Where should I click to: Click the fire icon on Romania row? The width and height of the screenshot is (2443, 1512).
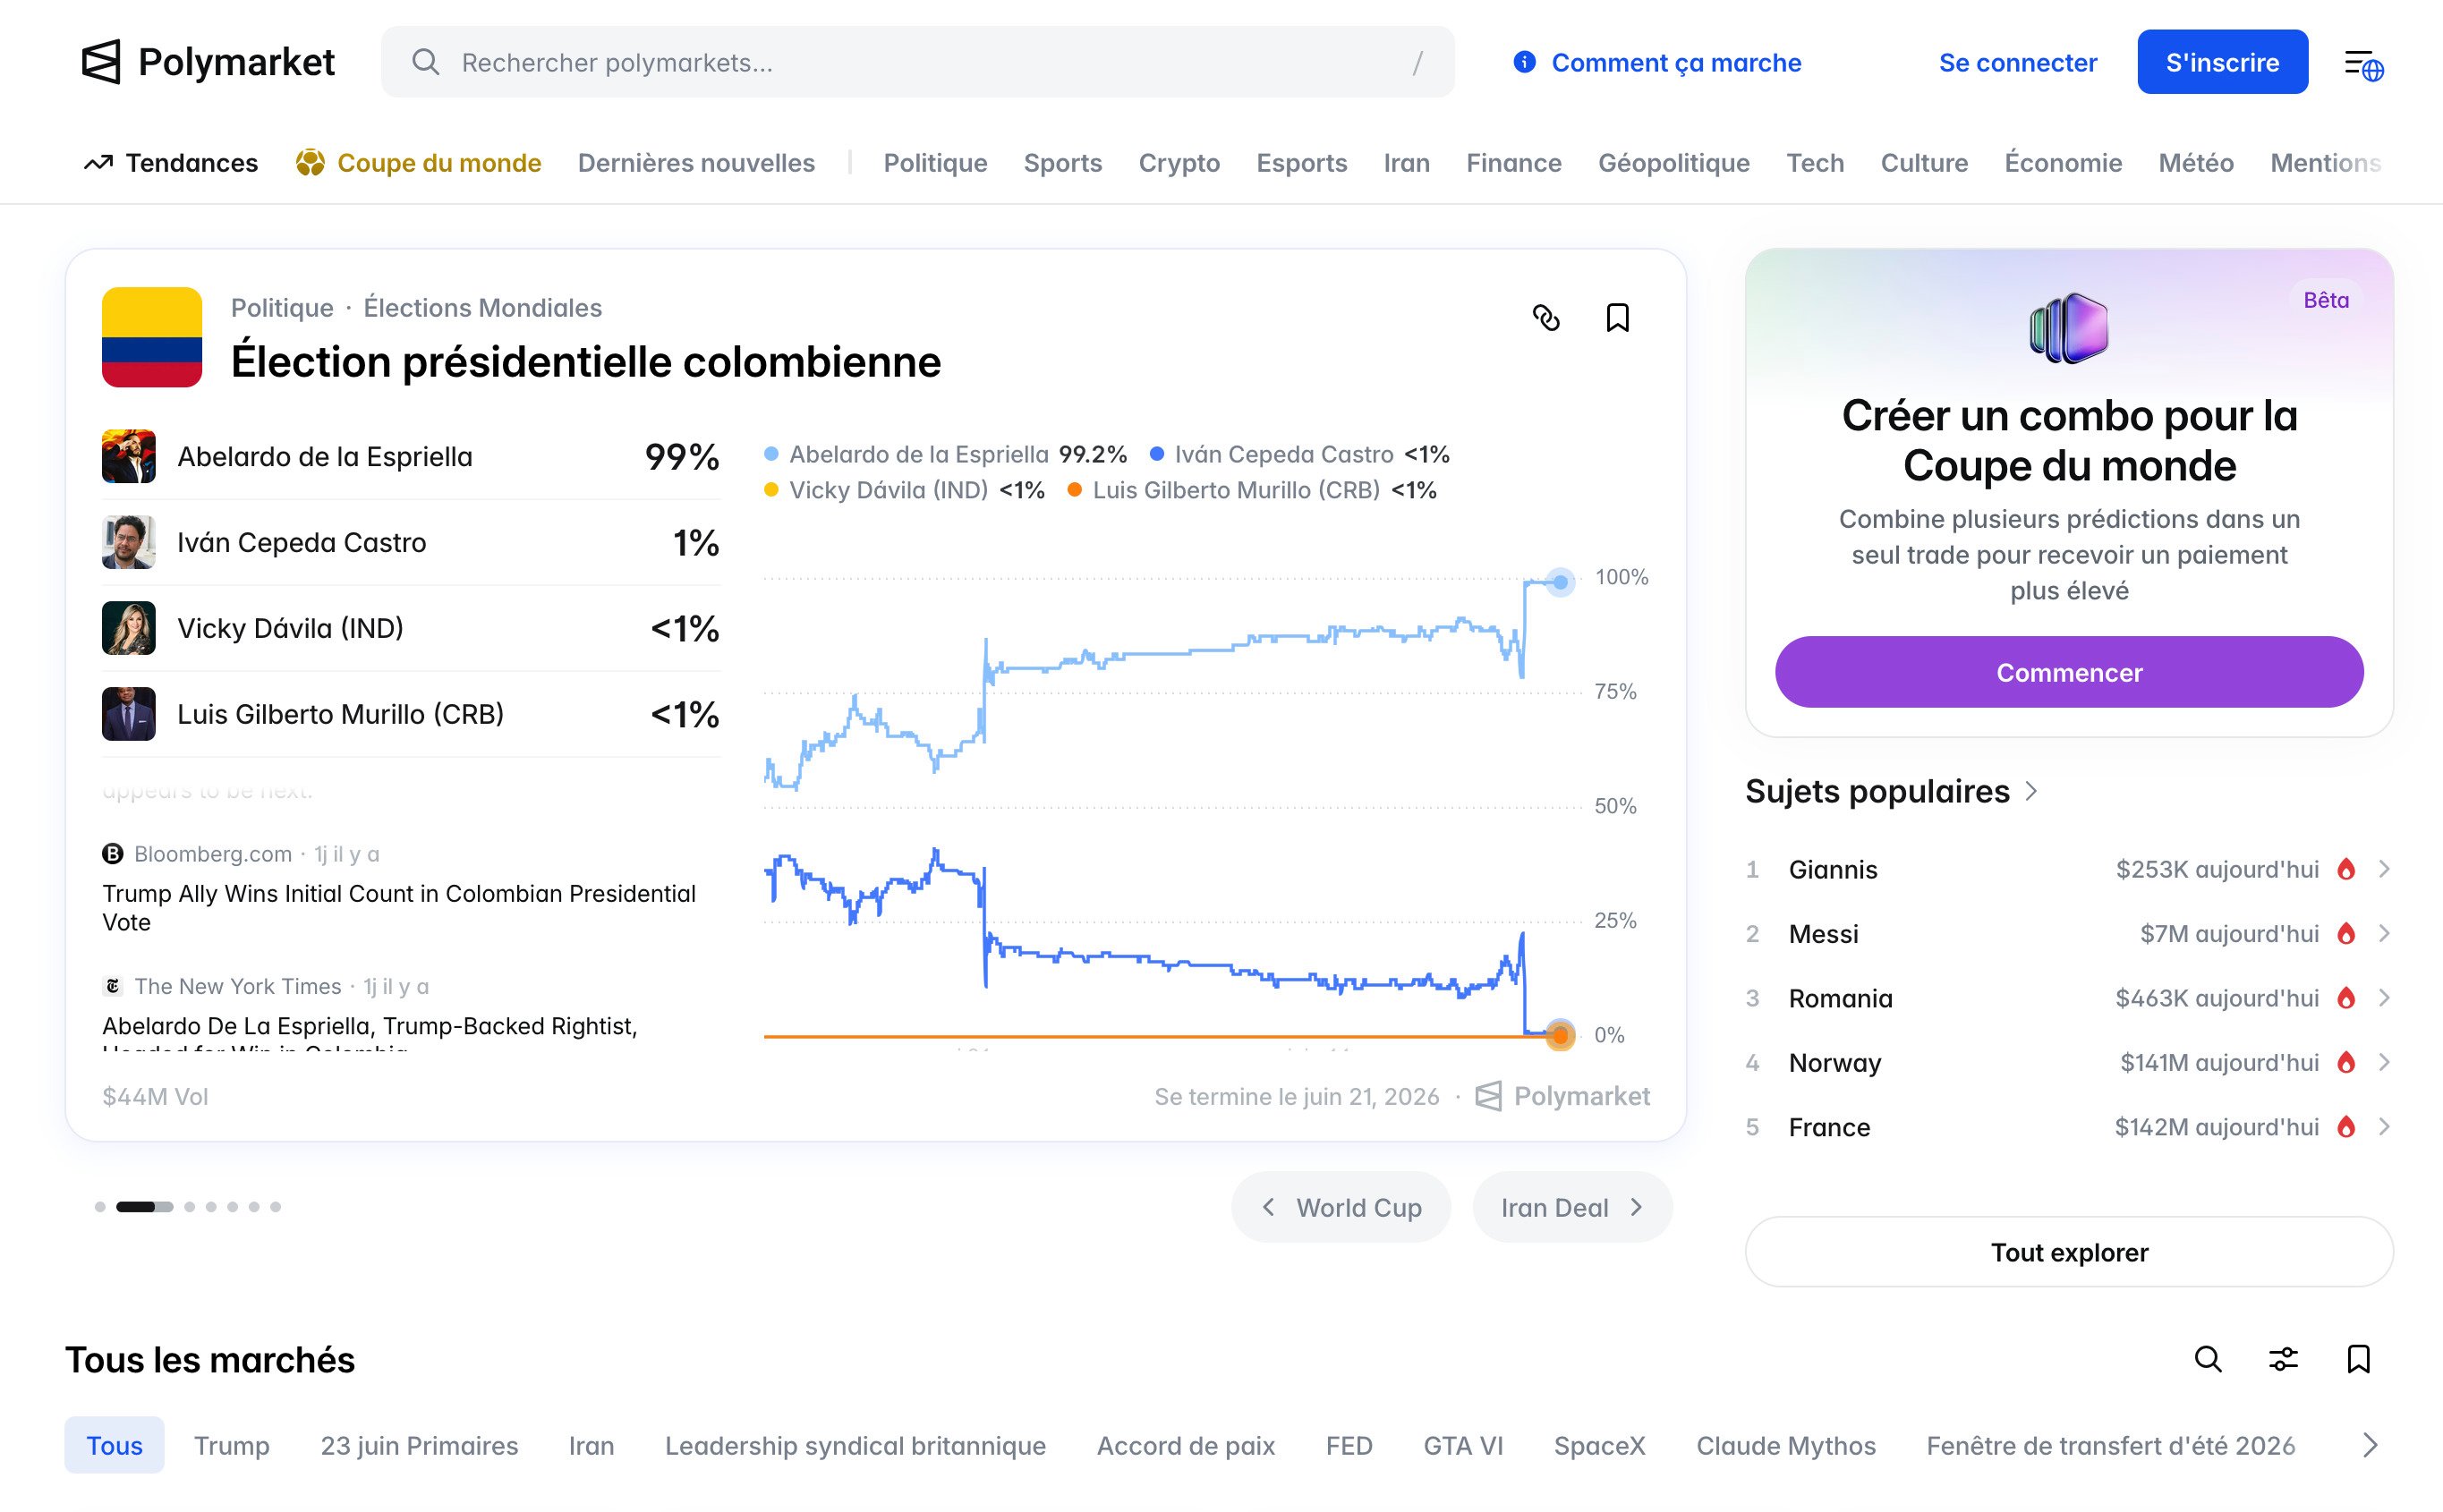point(2346,998)
